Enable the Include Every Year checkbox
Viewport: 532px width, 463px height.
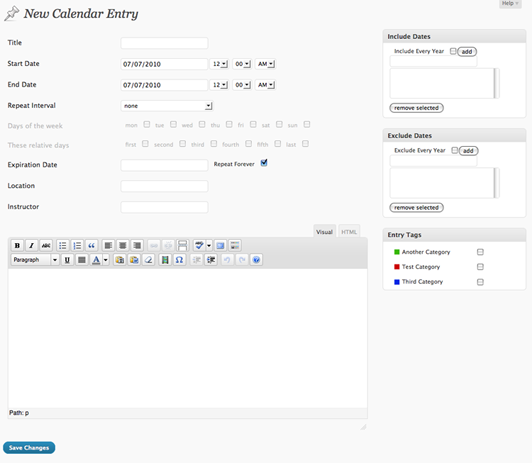click(x=453, y=51)
